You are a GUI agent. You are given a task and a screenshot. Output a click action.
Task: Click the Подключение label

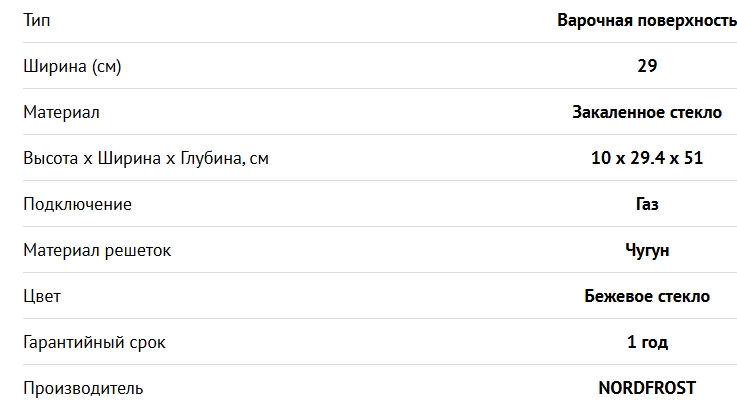[x=77, y=204]
